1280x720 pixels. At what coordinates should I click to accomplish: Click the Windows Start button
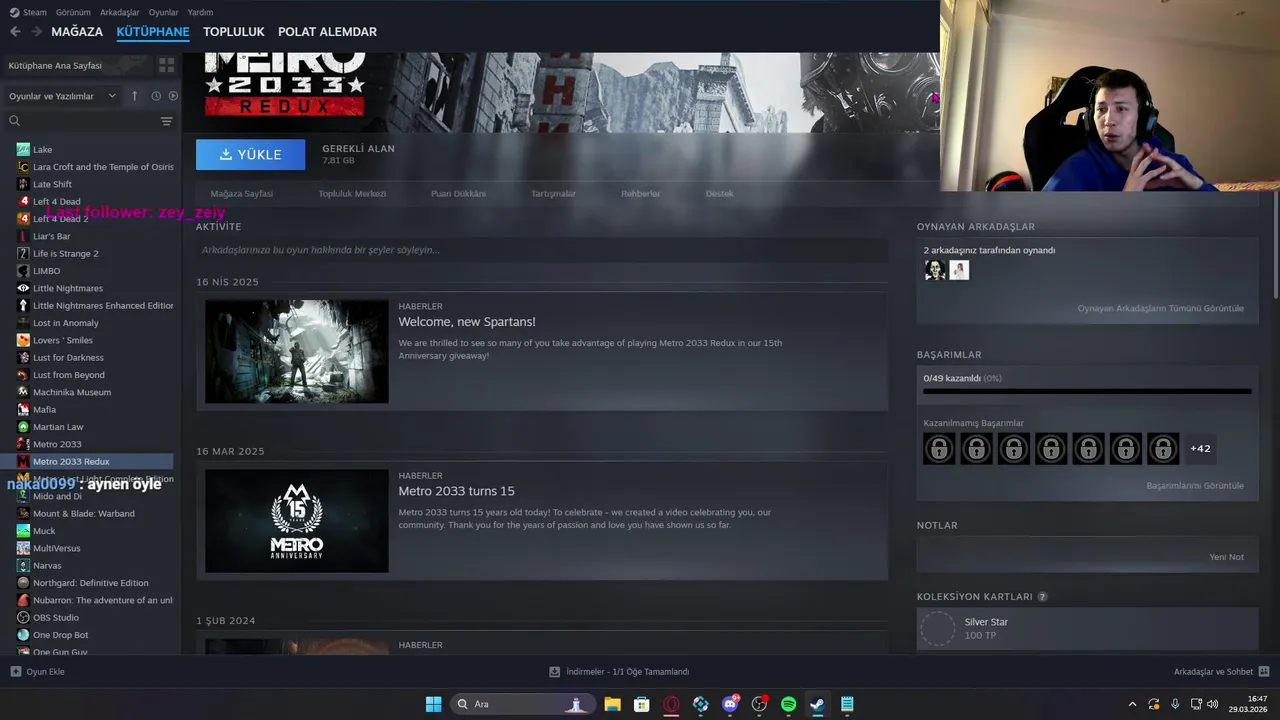point(433,704)
